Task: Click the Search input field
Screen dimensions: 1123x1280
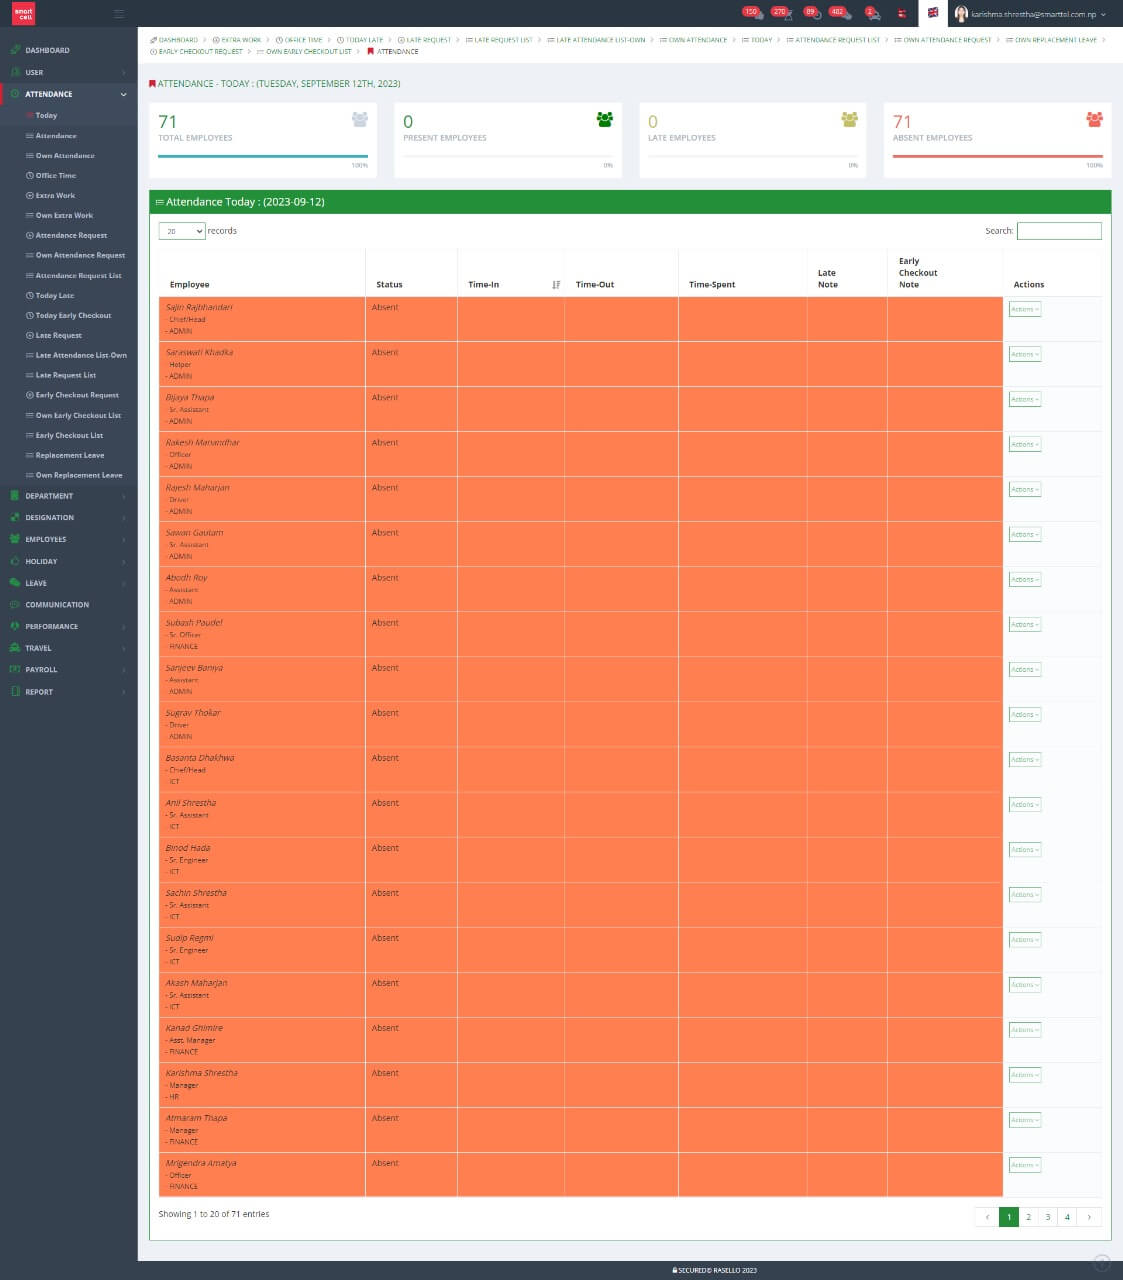Action: pos(1058,231)
